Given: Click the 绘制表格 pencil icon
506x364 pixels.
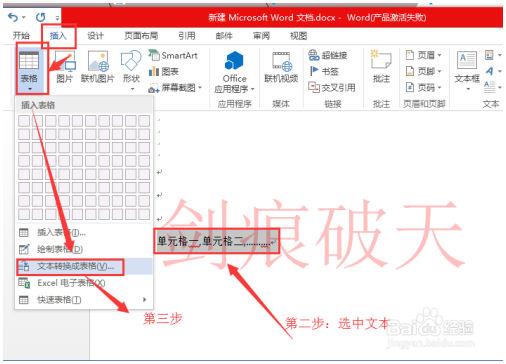Looking at the screenshot, I should (x=24, y=249).
